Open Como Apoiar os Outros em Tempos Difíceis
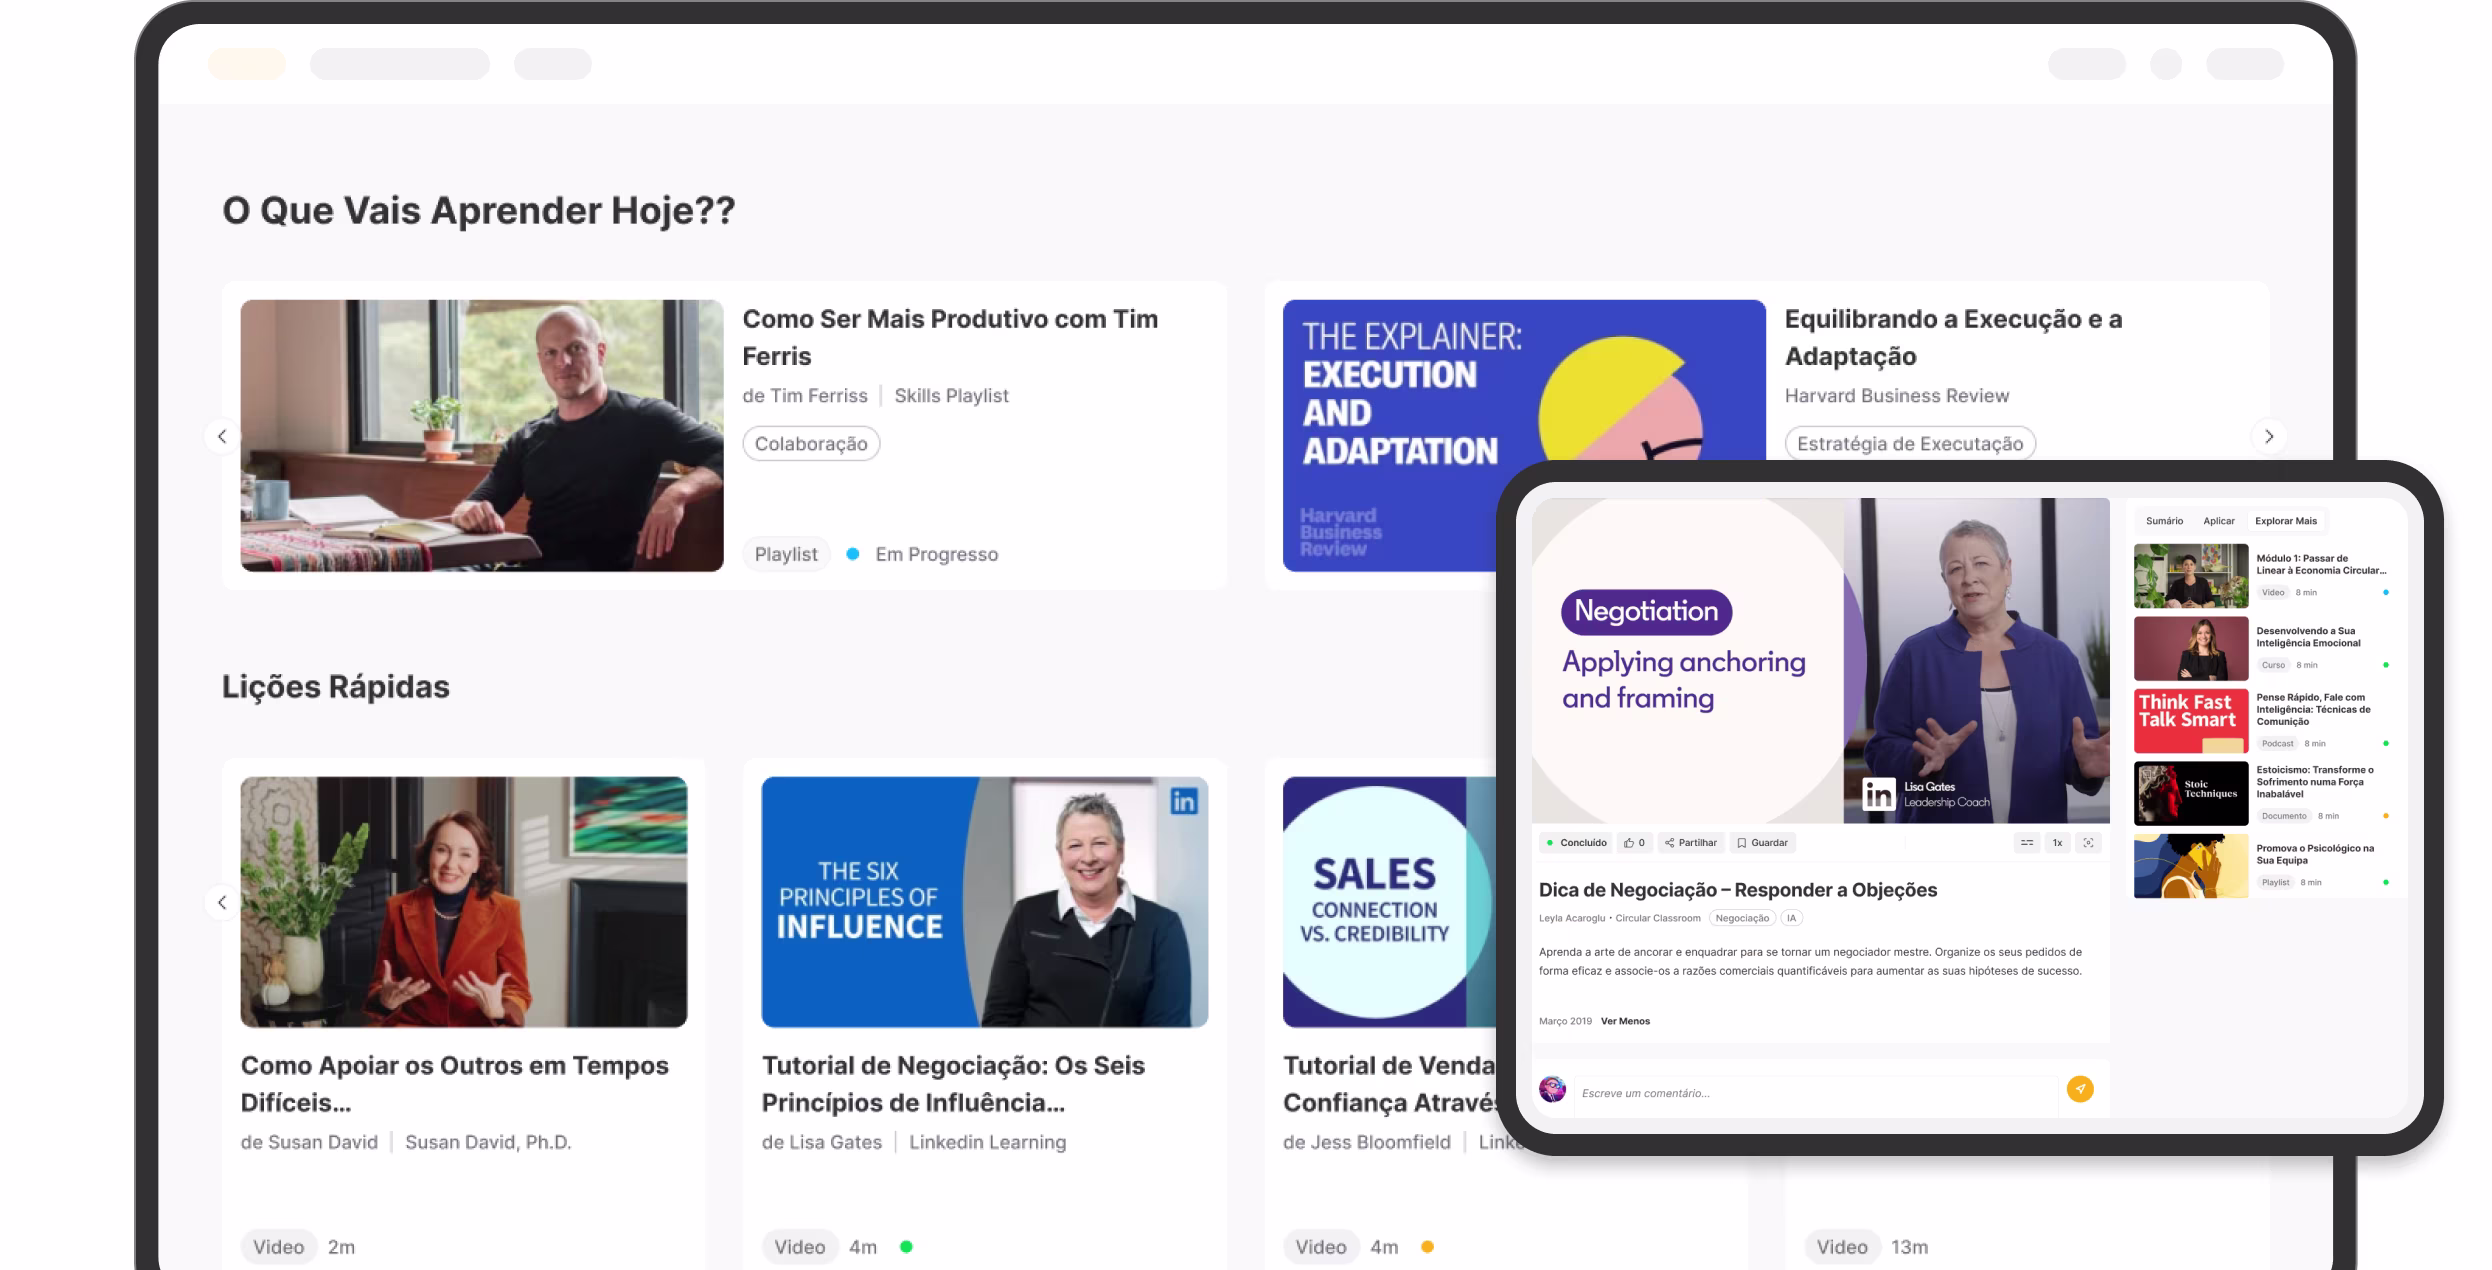 [x=454, y=1084]
